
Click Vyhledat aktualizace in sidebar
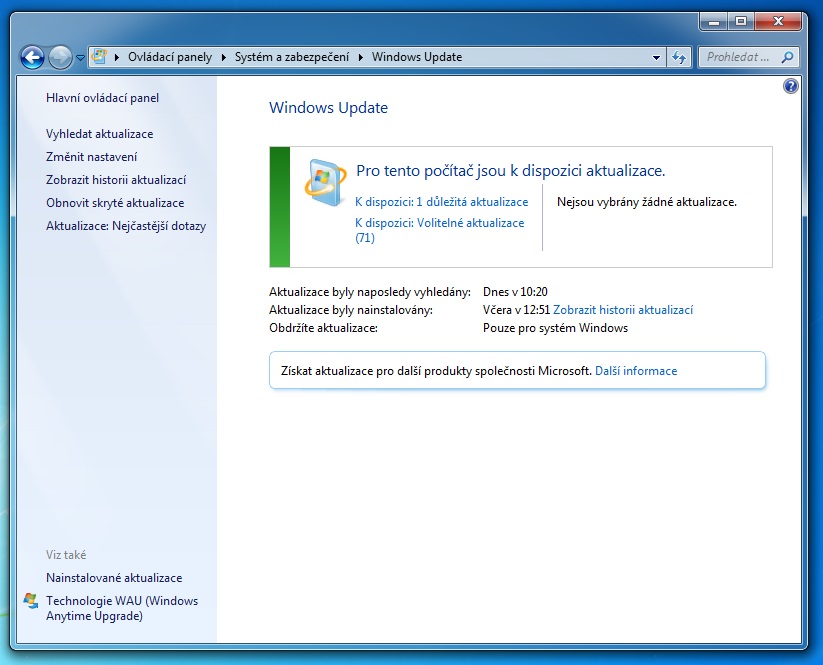(100, 134)
